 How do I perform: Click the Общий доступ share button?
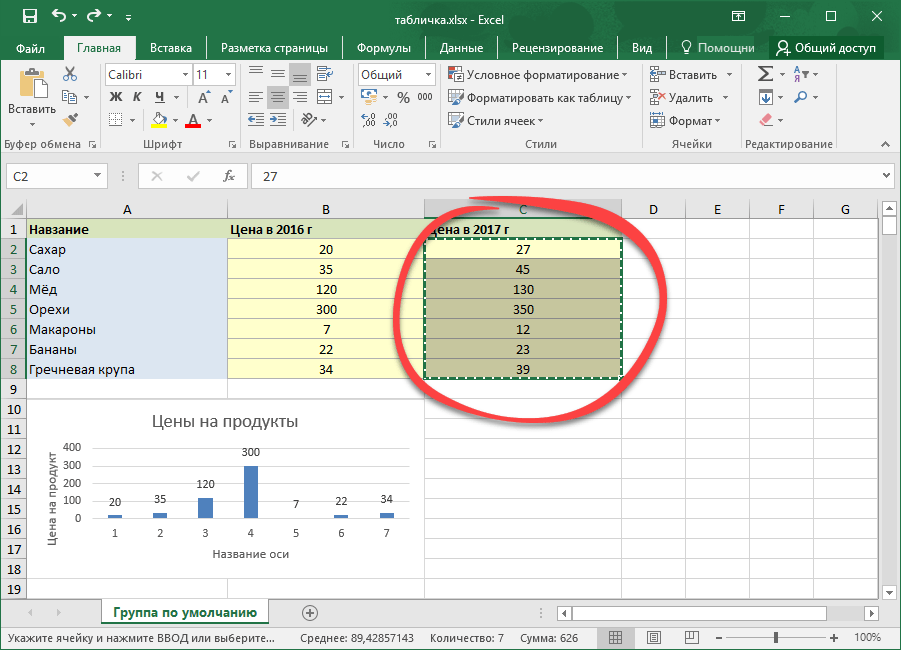click(x=826, y=48)
